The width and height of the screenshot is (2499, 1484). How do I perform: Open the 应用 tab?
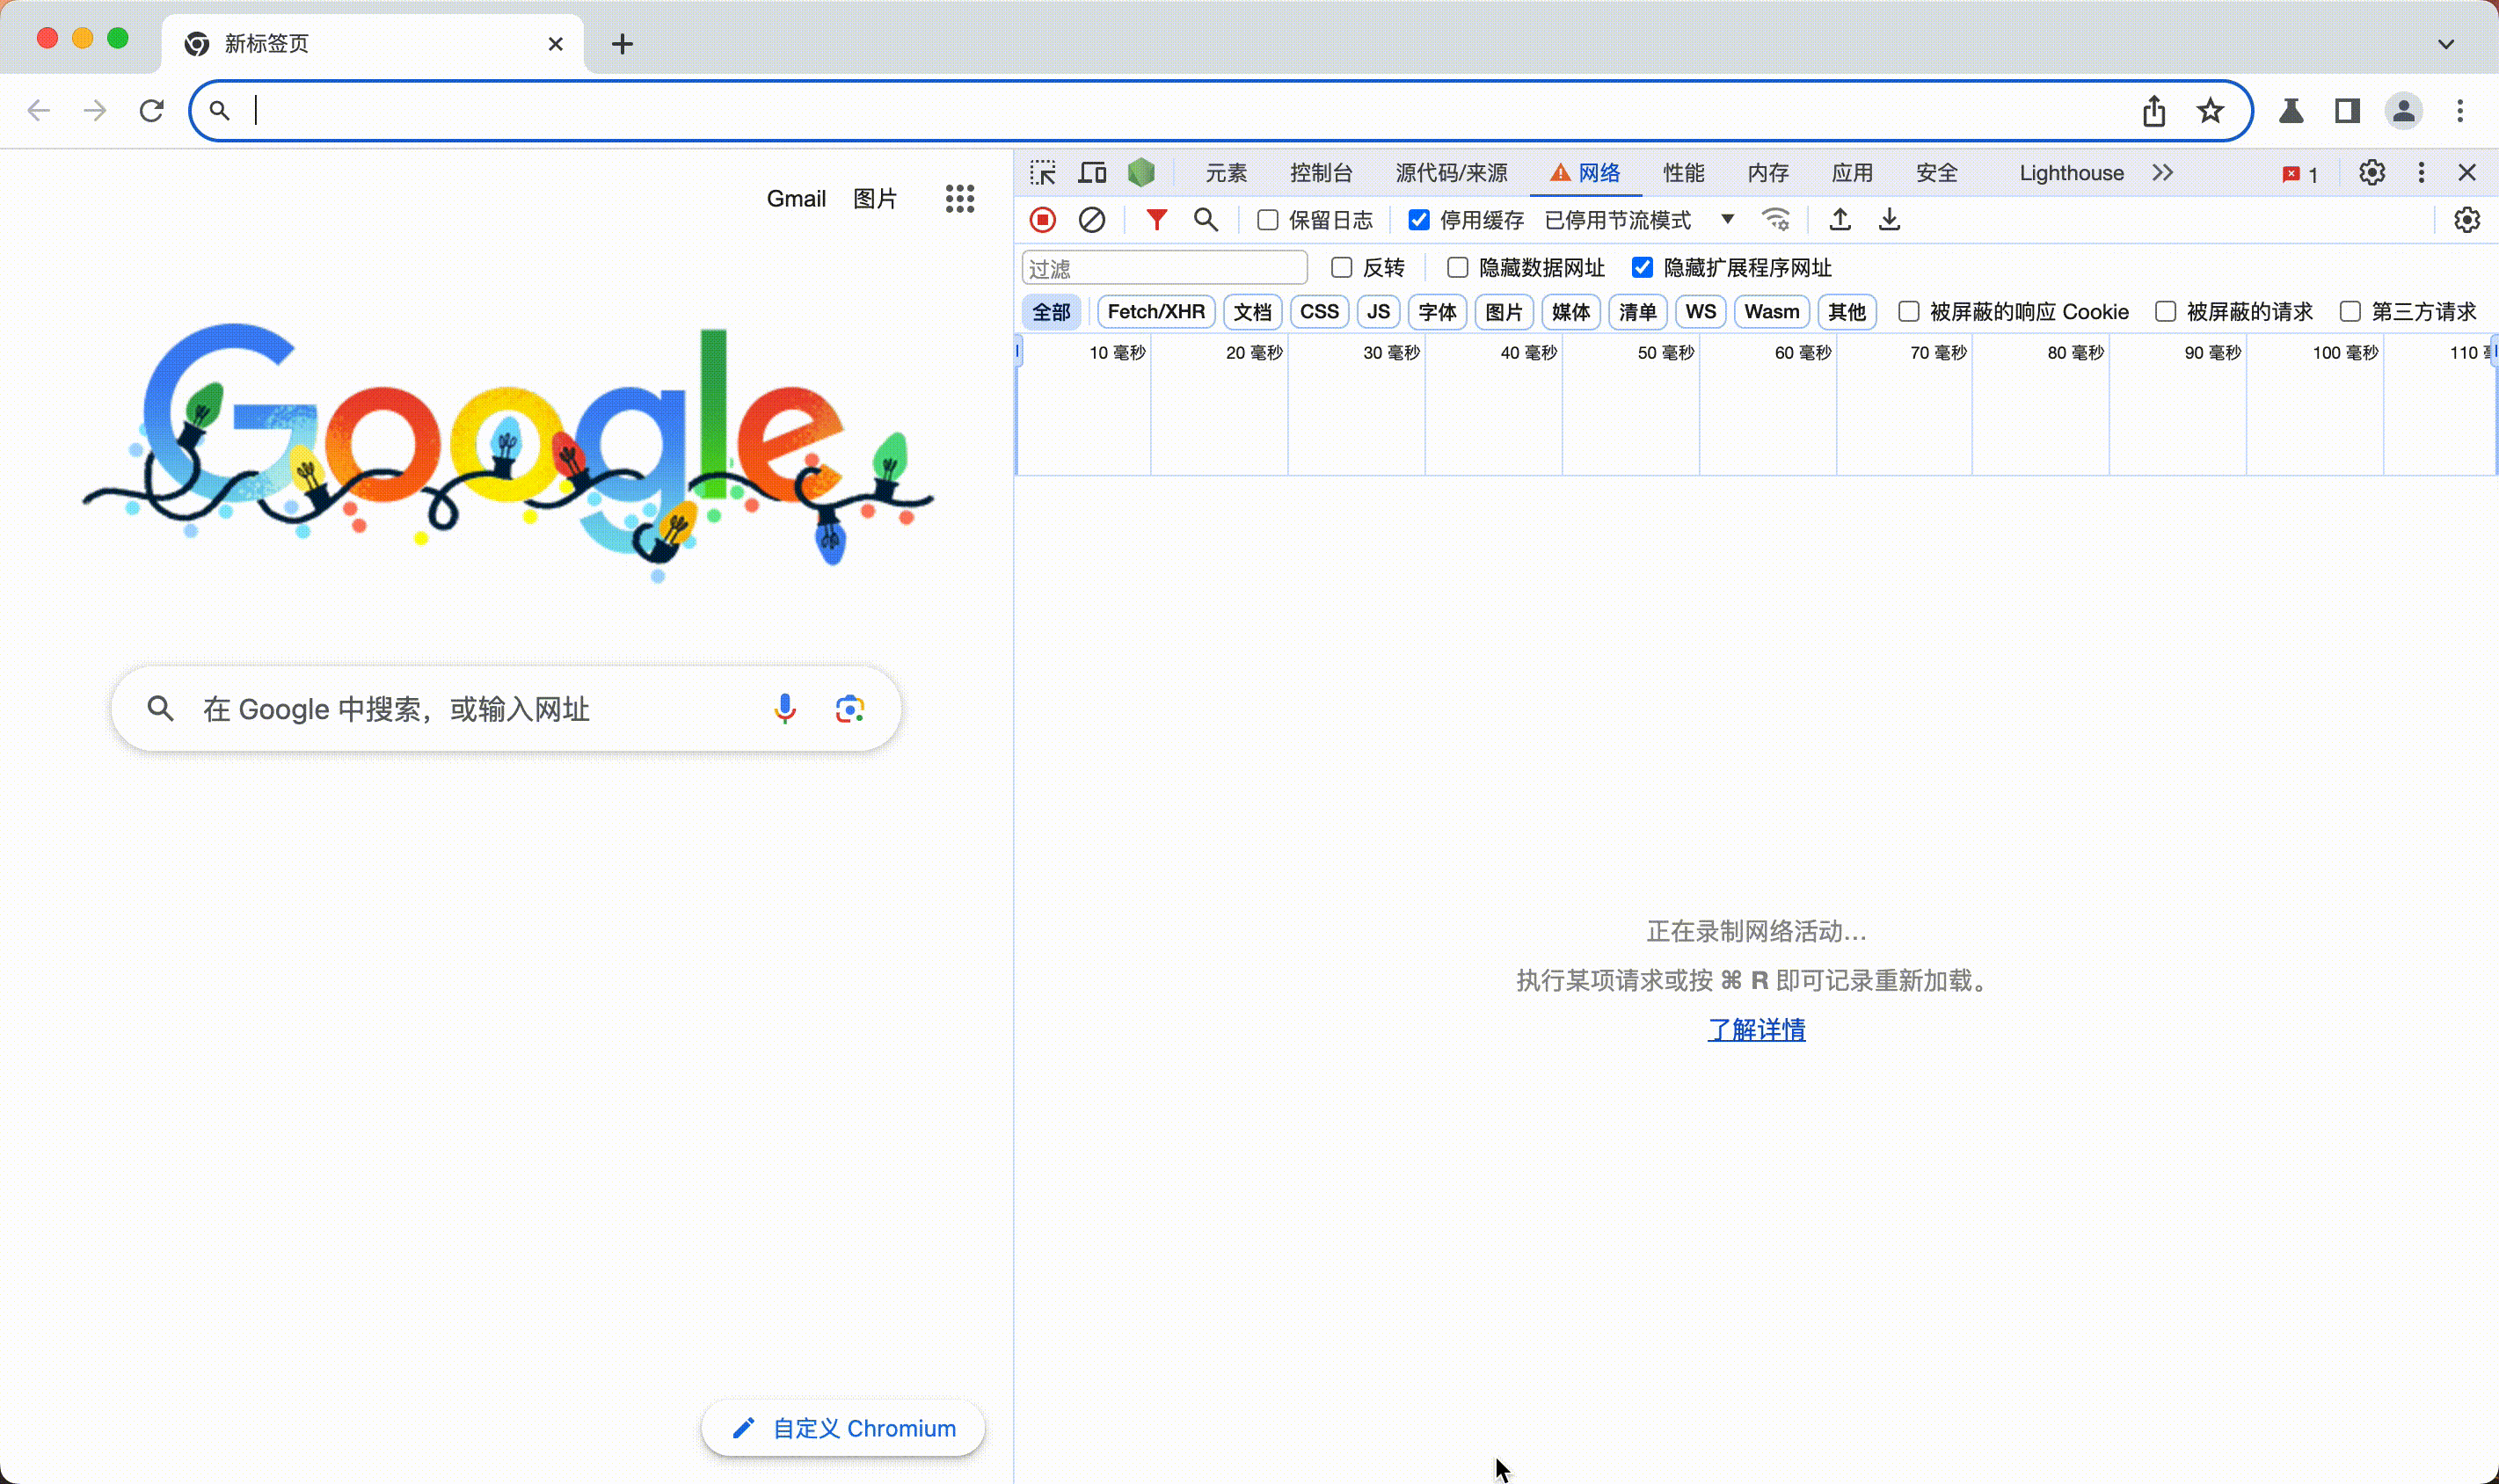coord(1852,173)
